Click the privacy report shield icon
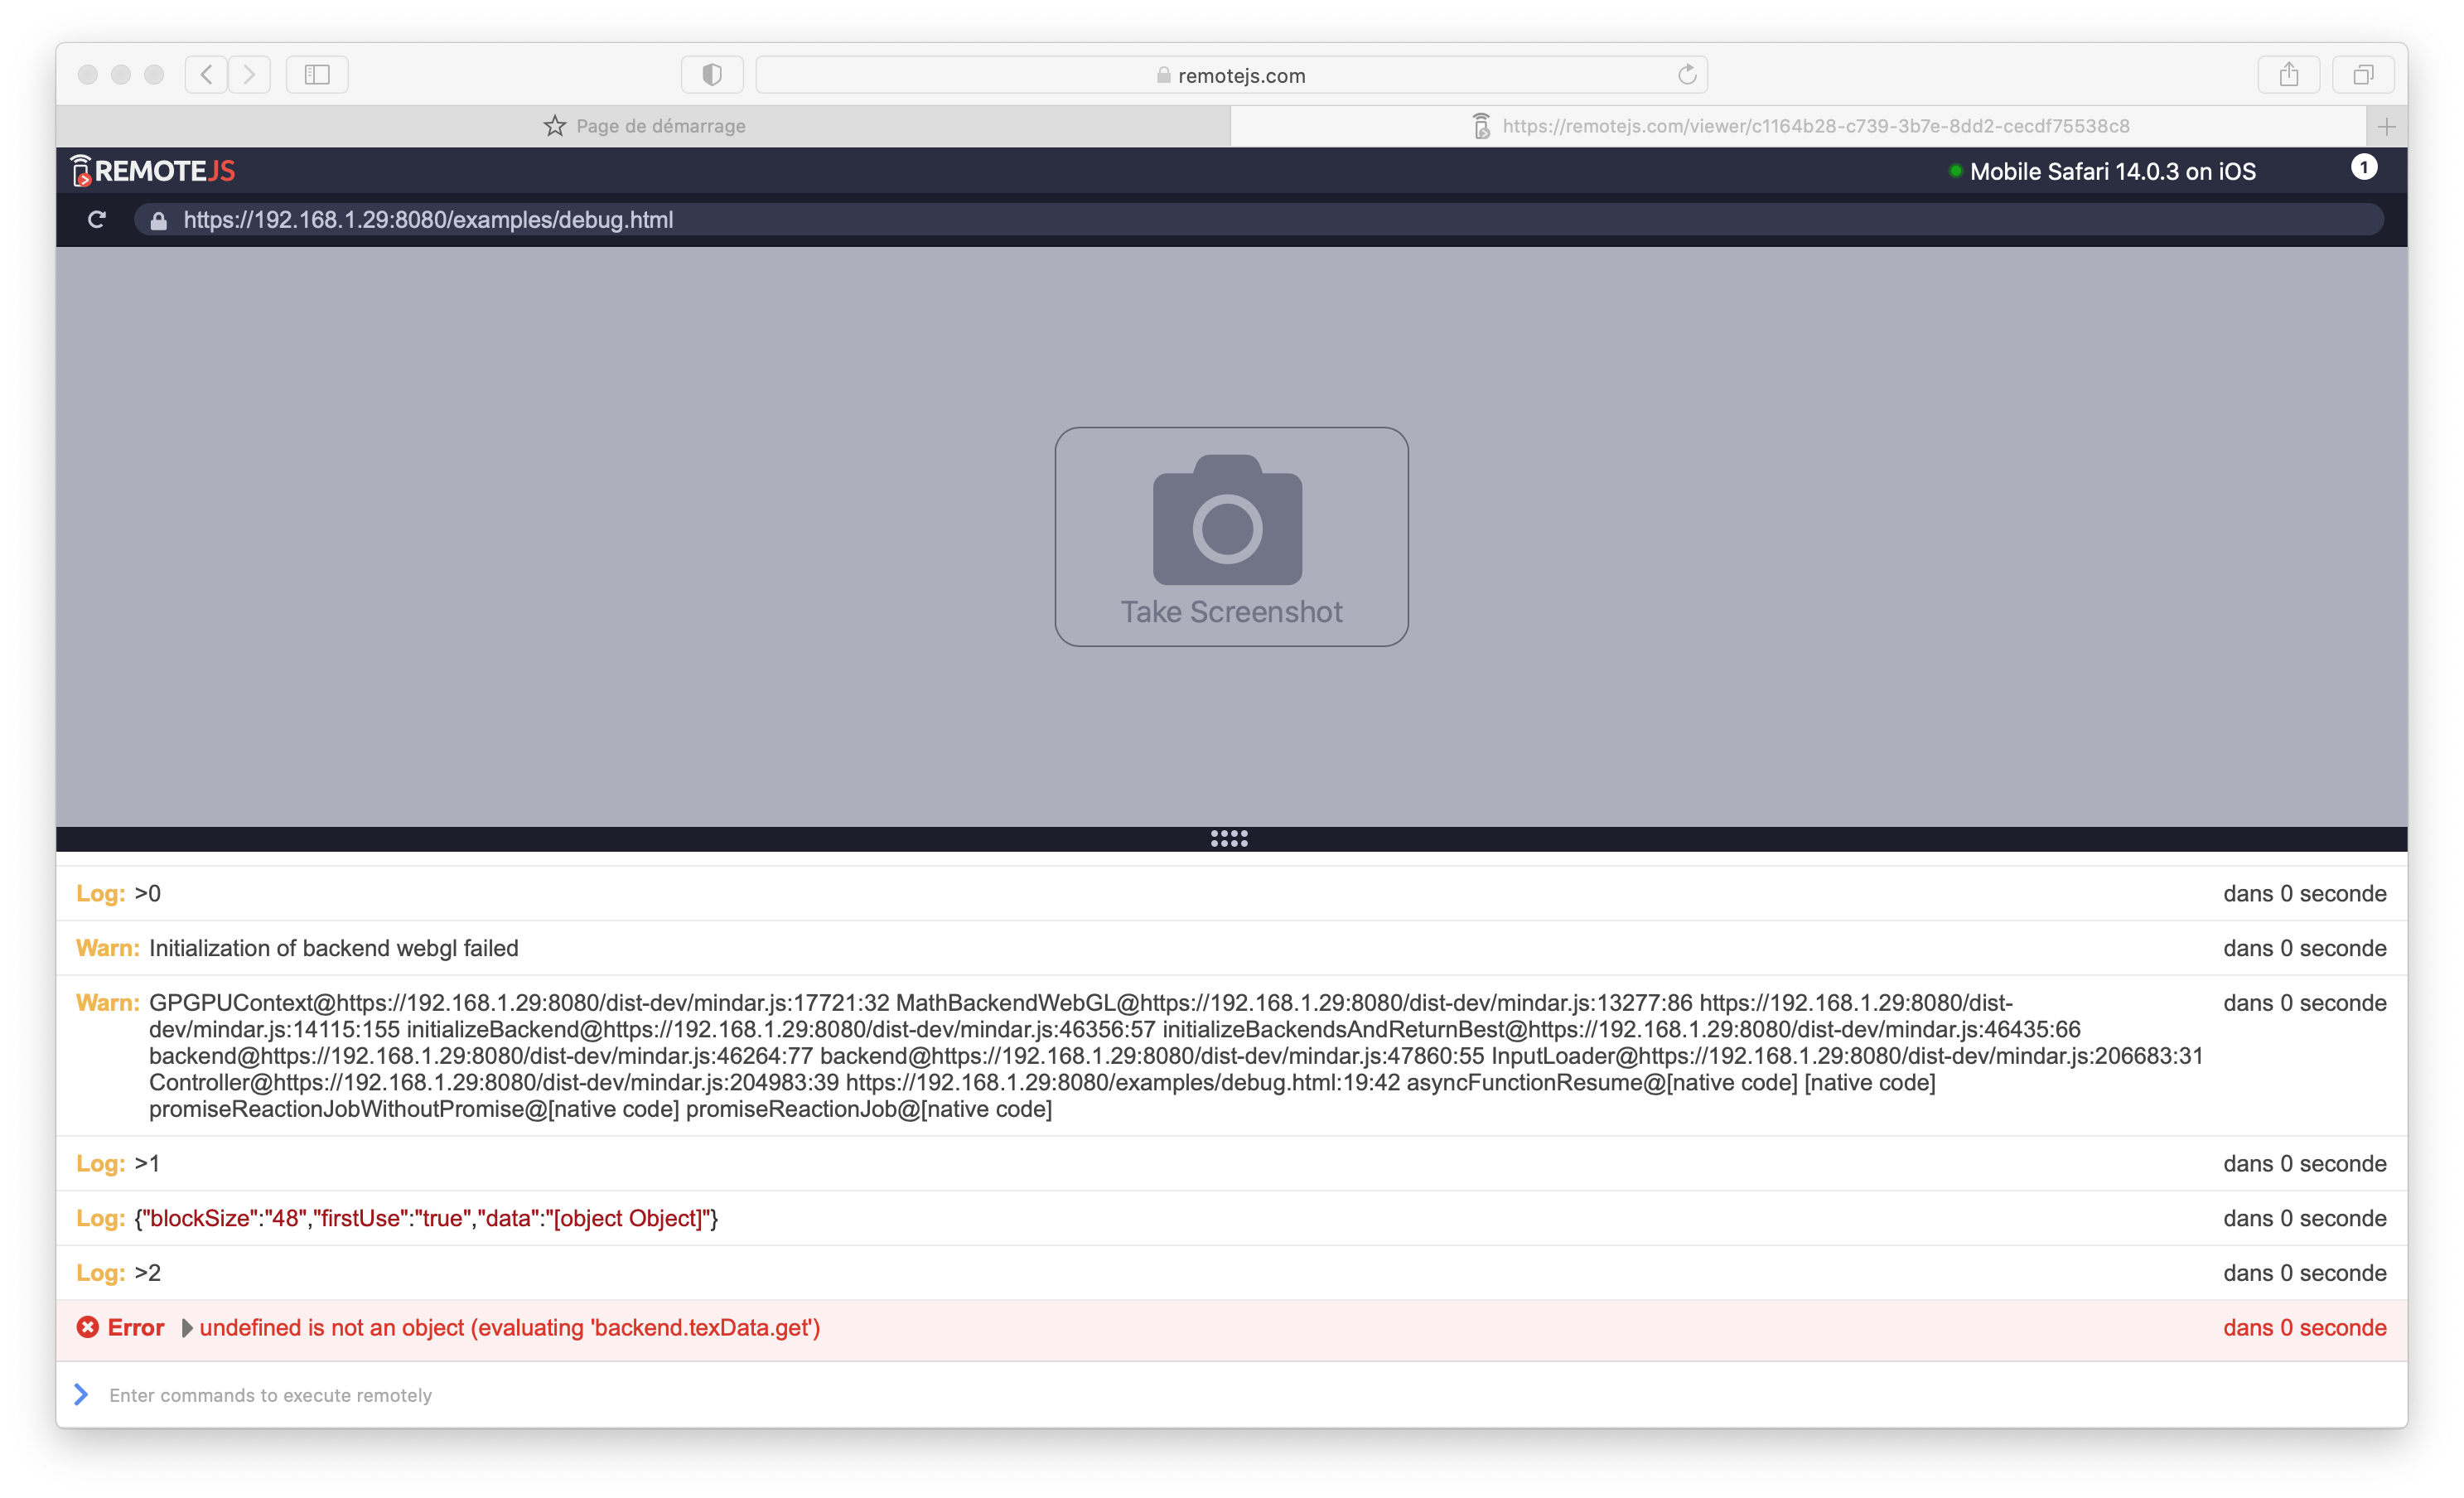2464x1498 pixels. point(711,74)
